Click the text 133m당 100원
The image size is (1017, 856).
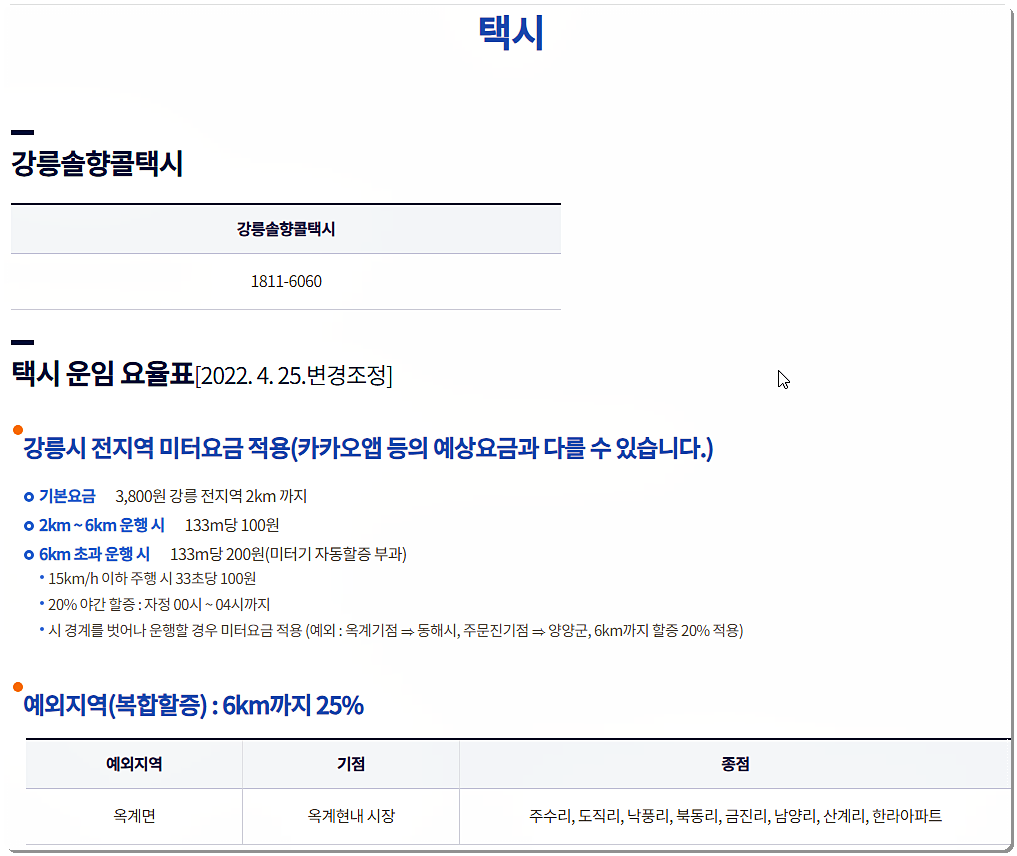click(x=232, y=525)
